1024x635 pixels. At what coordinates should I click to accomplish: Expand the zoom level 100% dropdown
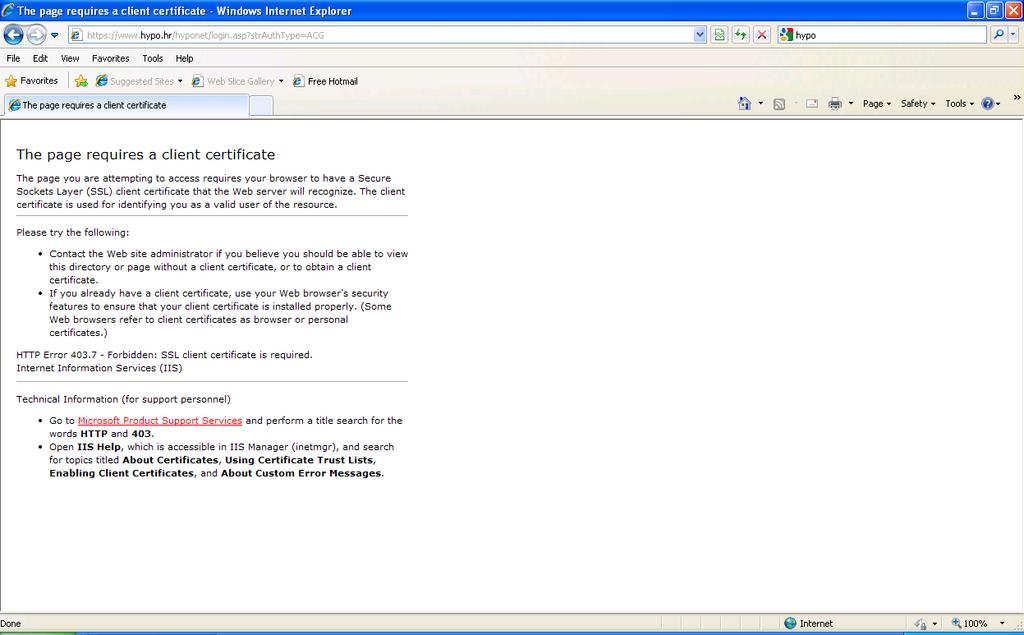pyautogui.click(x=1002, y=623)
